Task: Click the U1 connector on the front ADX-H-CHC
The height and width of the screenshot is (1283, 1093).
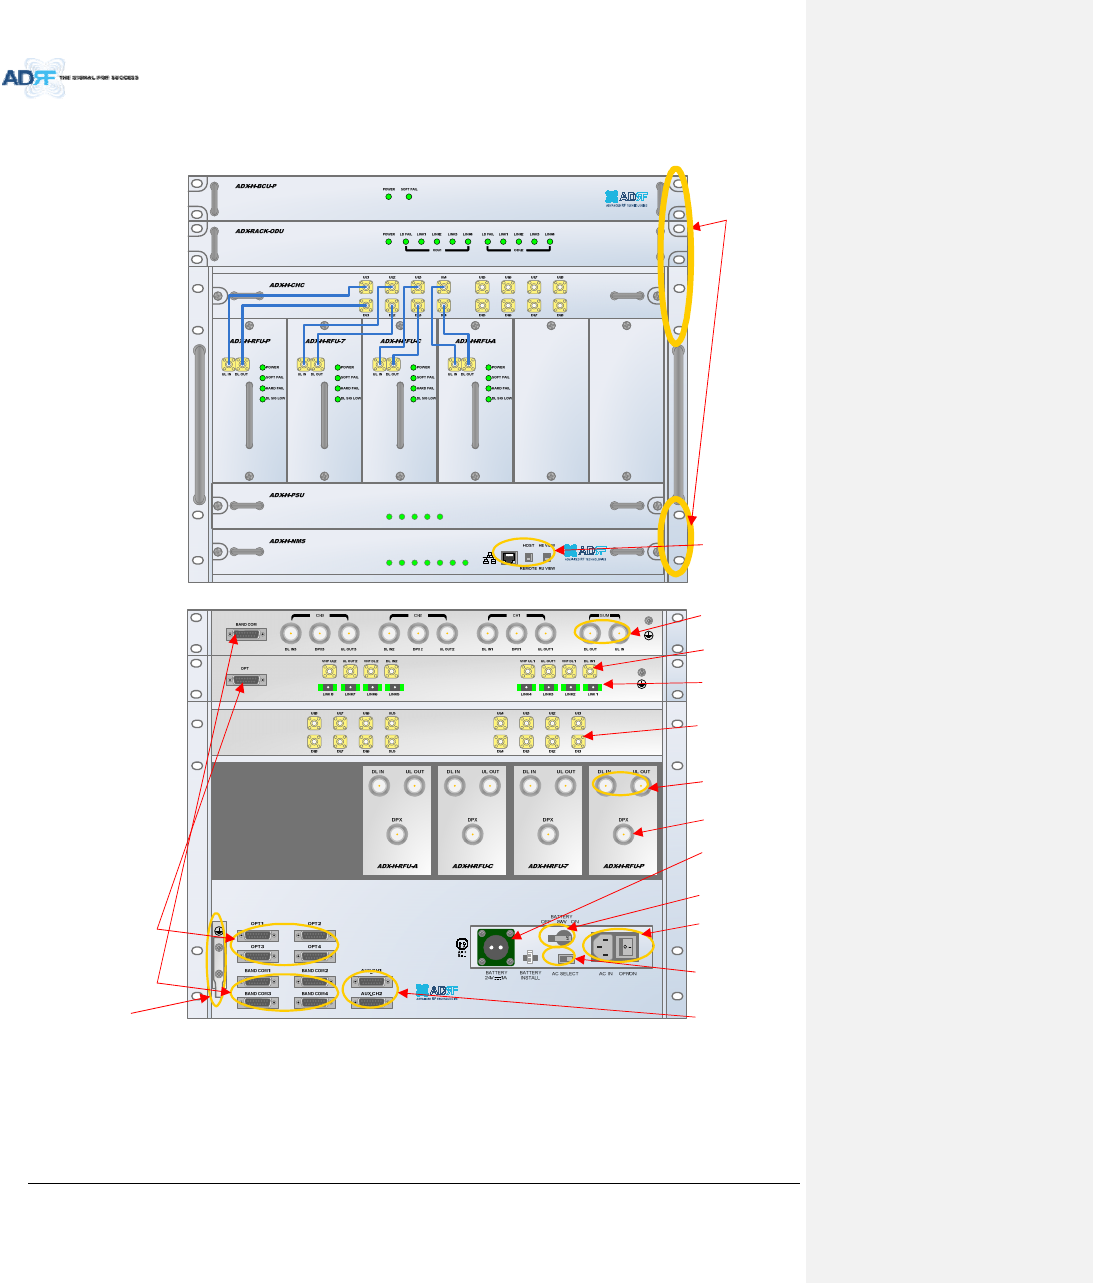Action: coord(366,286)
